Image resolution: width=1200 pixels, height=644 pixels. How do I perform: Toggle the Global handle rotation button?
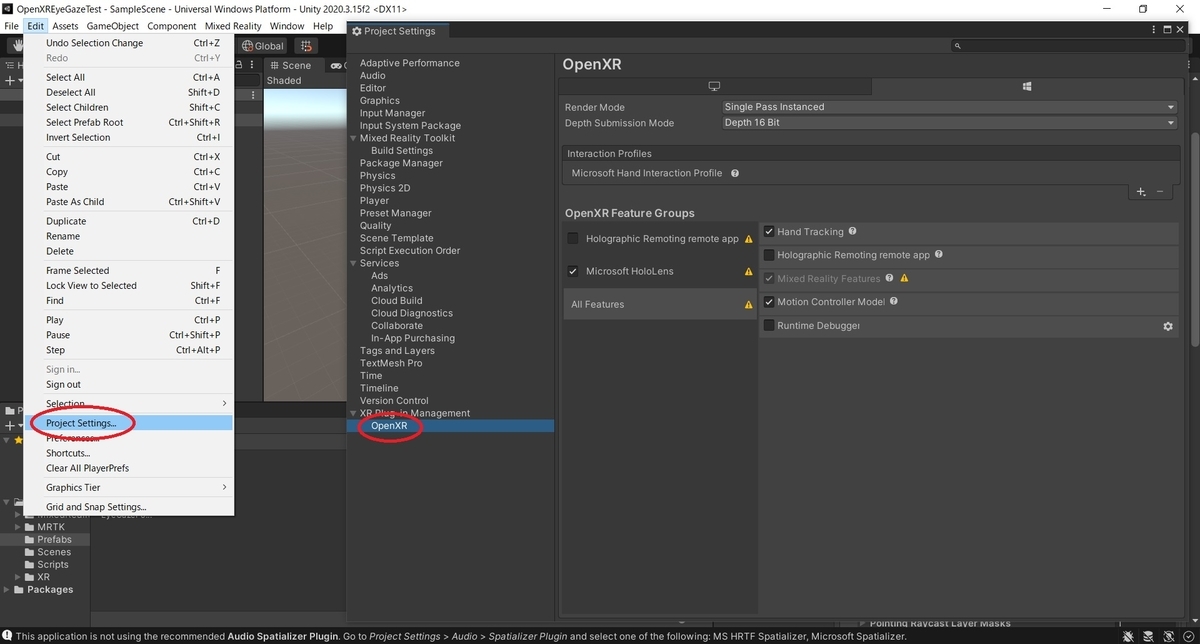pos(262,46)
